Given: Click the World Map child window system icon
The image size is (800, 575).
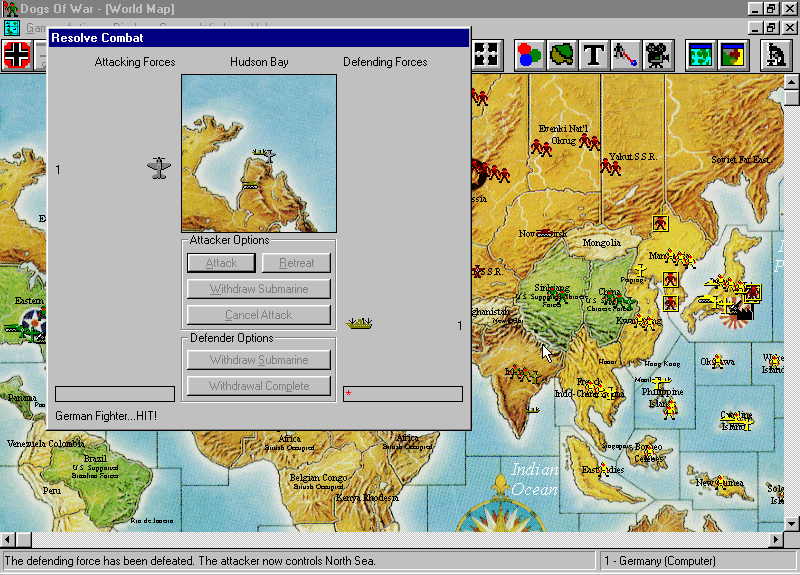Looking at the screenshot, I should tap(11, 27).
